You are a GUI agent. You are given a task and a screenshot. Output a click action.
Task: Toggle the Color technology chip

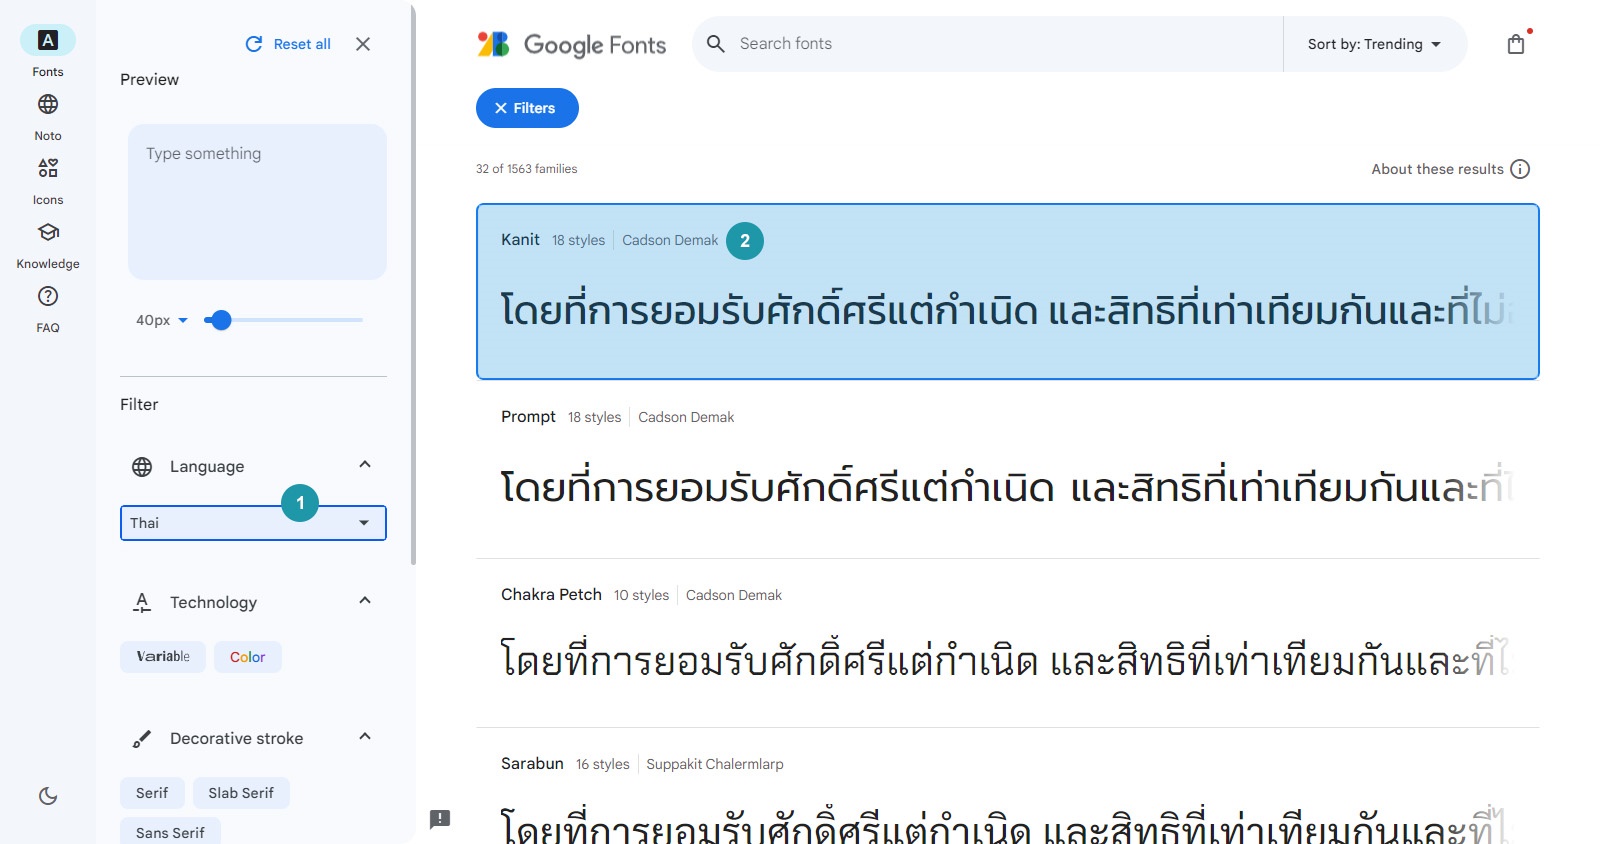click(x=248, y=657)
